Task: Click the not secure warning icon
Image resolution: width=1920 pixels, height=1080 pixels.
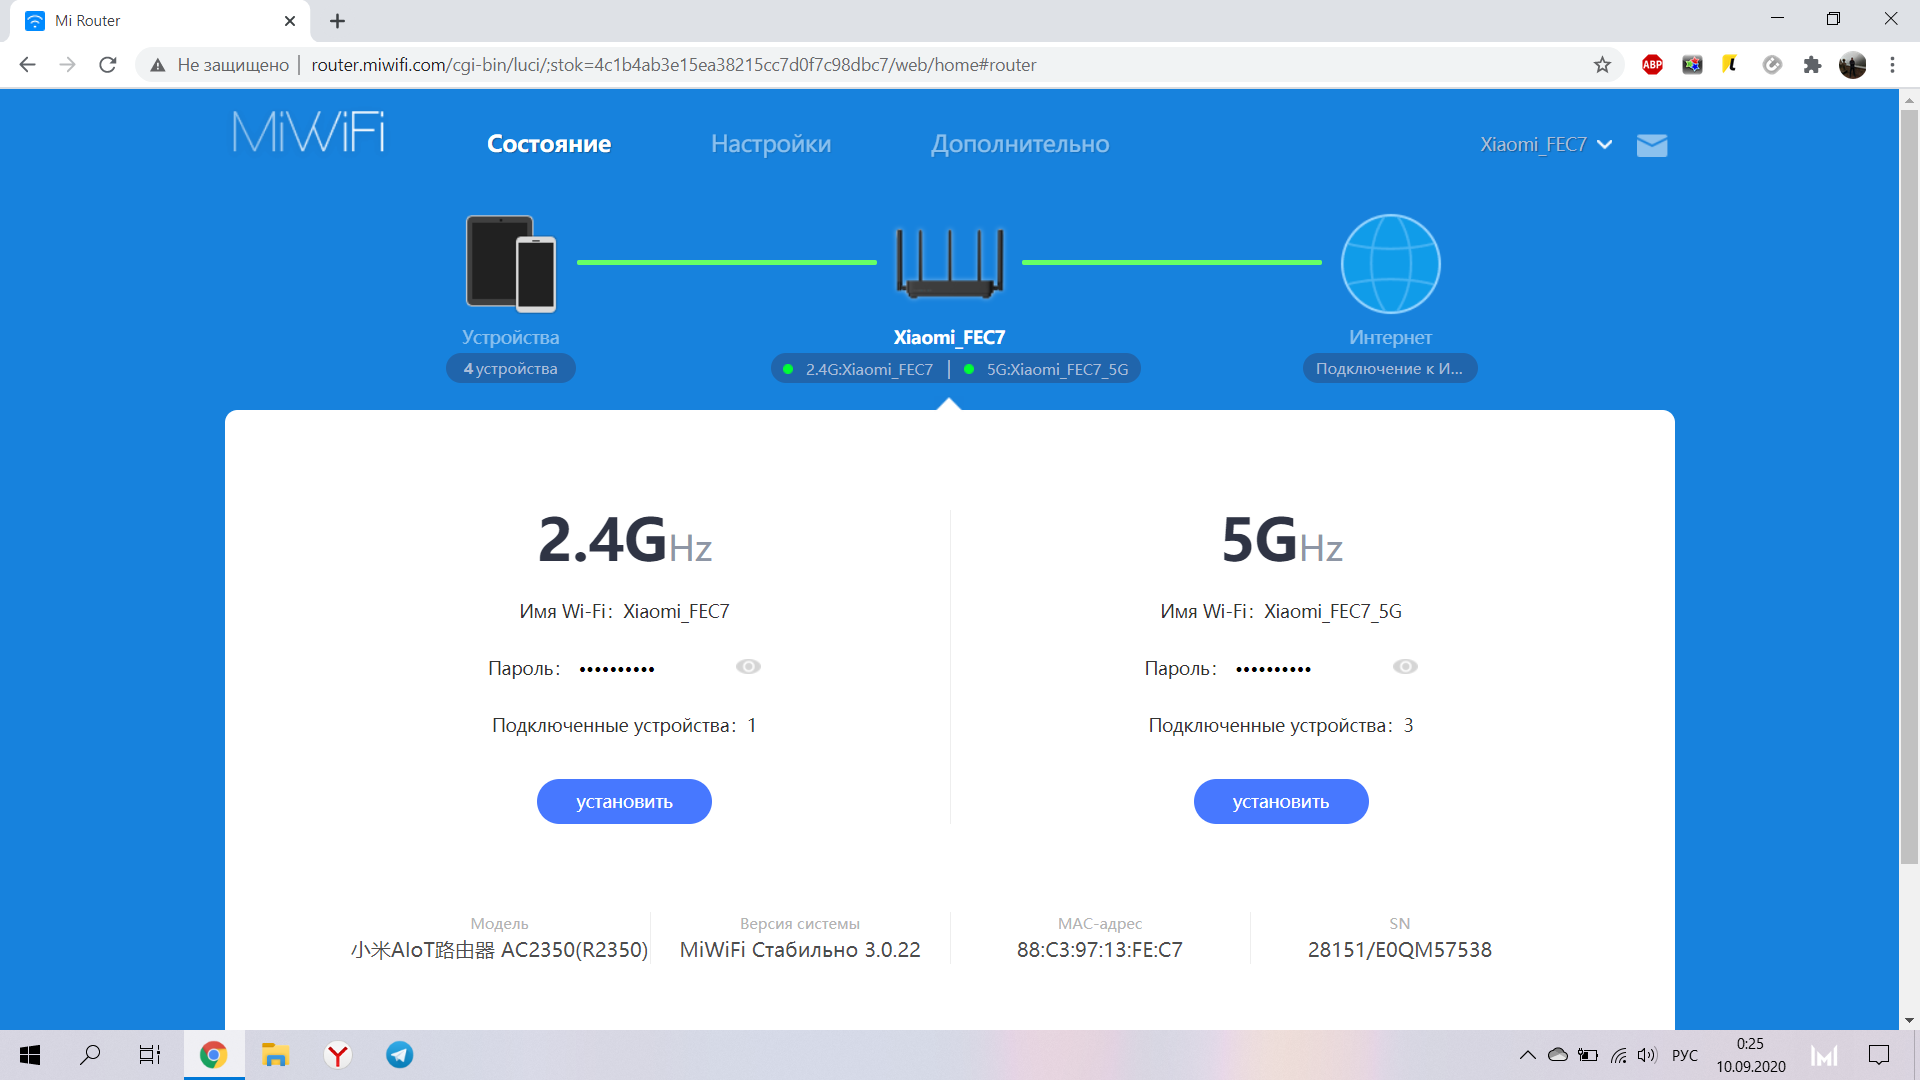Action: [158, 65]
